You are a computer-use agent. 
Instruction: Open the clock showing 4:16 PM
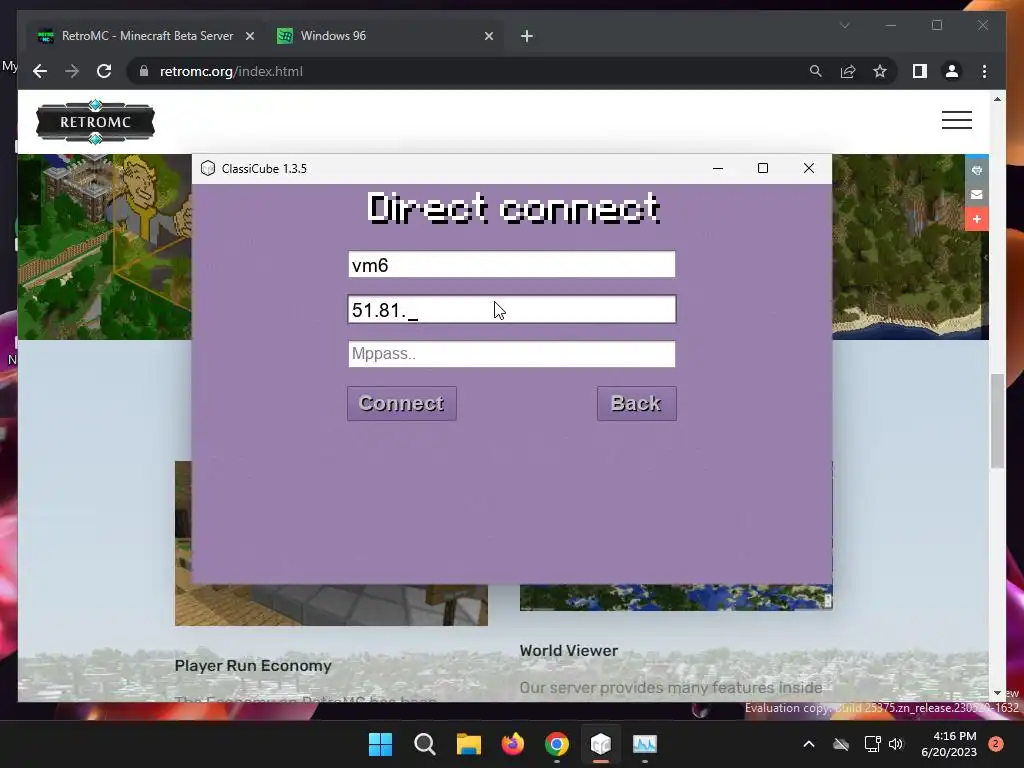[948, 744]
